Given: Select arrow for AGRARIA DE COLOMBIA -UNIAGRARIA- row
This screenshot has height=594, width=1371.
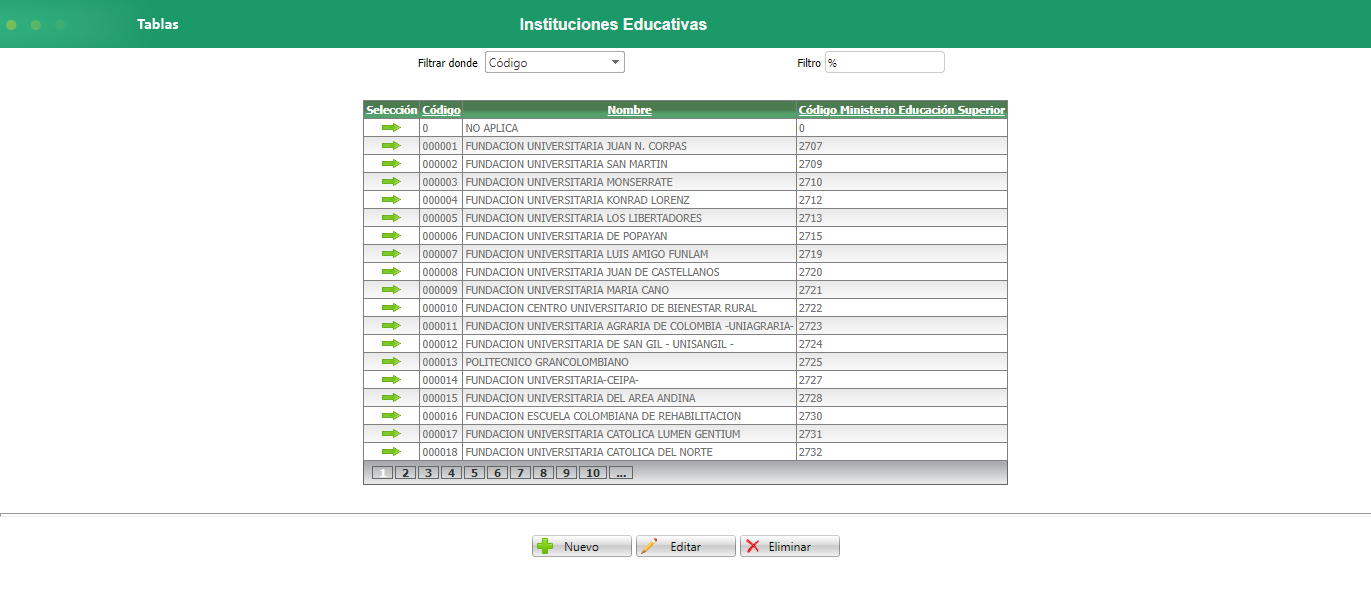Looking at the screenshot, I should [391, 326].
